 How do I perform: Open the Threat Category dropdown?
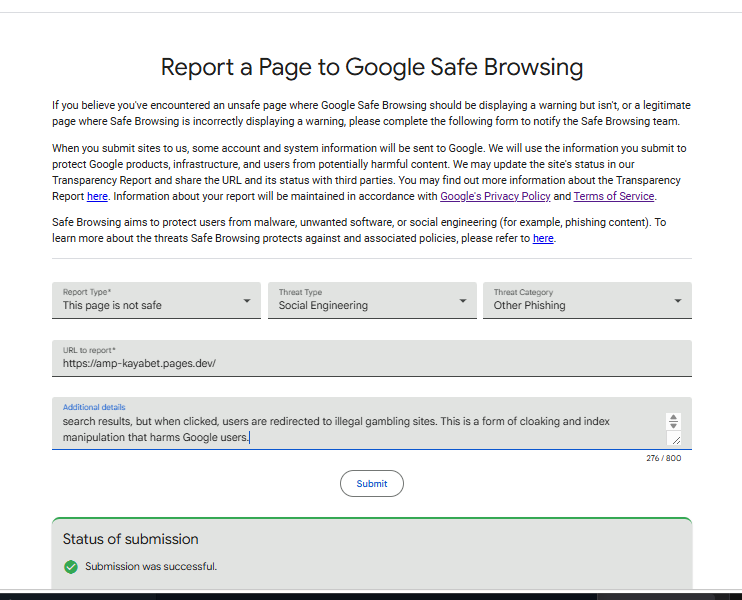point(587,300)
